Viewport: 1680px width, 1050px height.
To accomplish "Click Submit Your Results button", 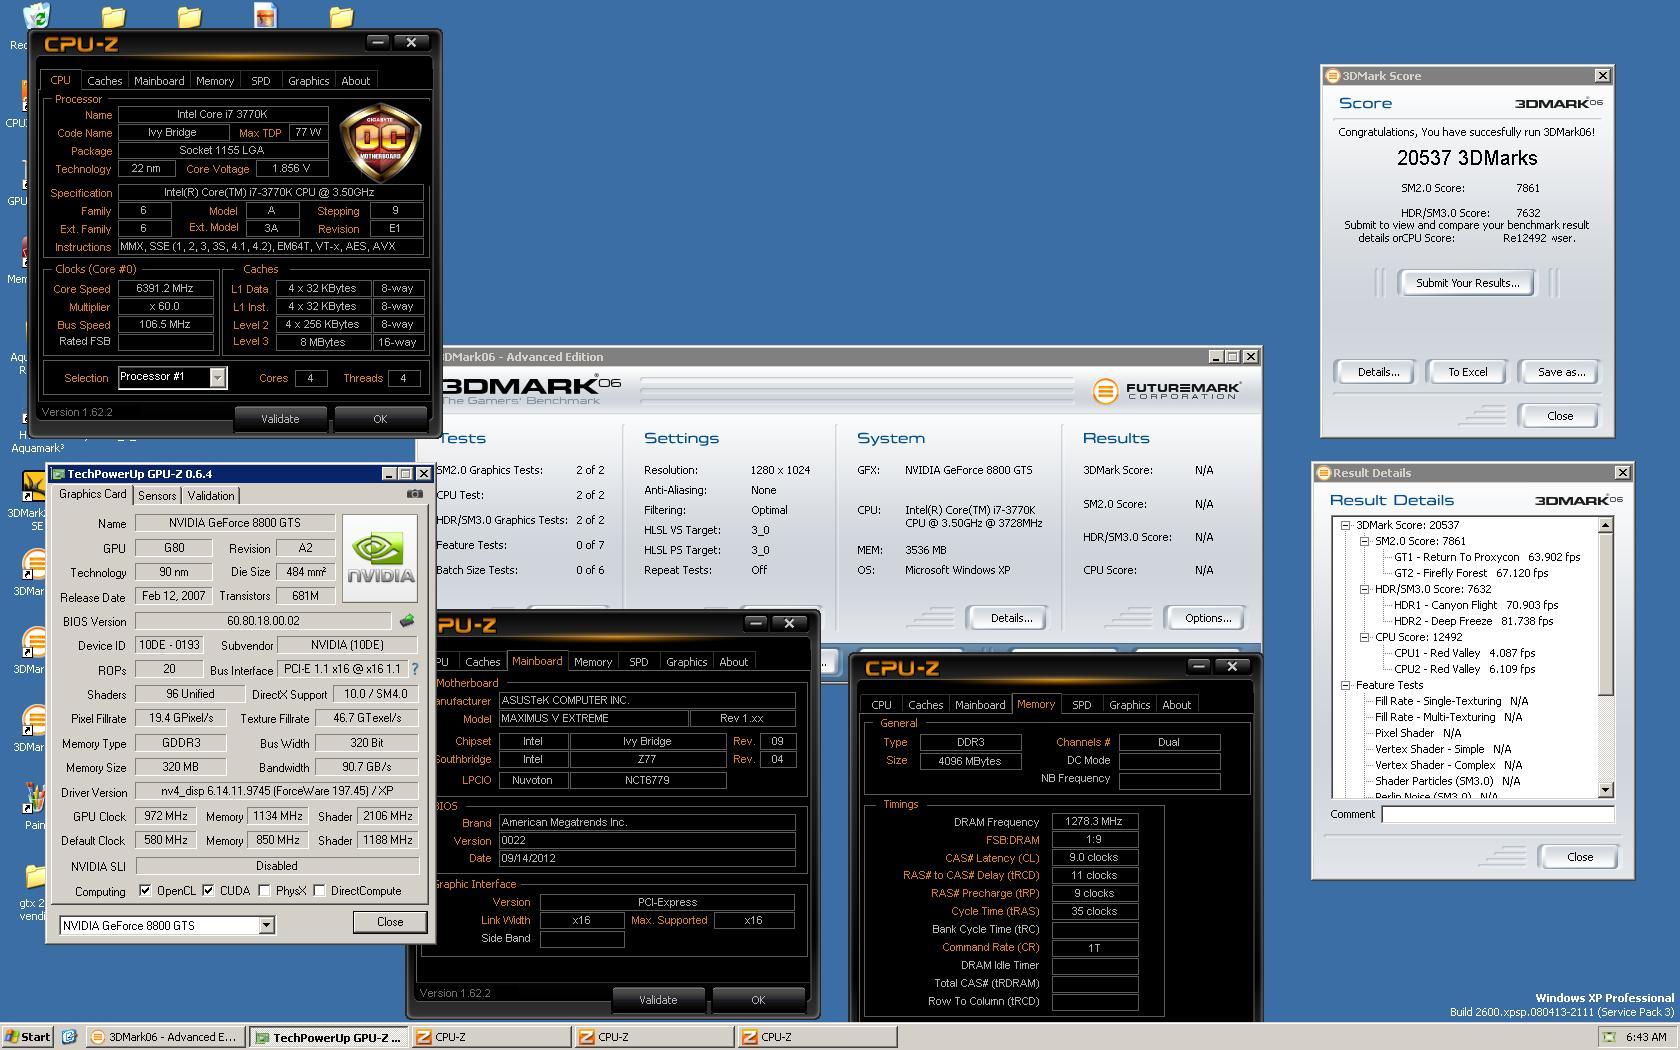I will click(x=1467, y=283).
